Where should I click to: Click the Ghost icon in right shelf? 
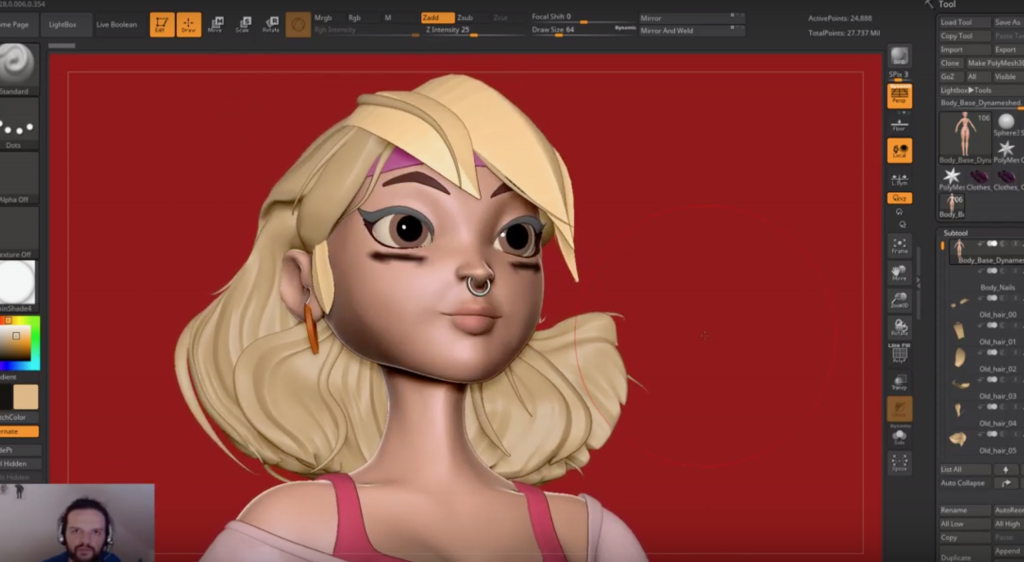pos(899,409)
